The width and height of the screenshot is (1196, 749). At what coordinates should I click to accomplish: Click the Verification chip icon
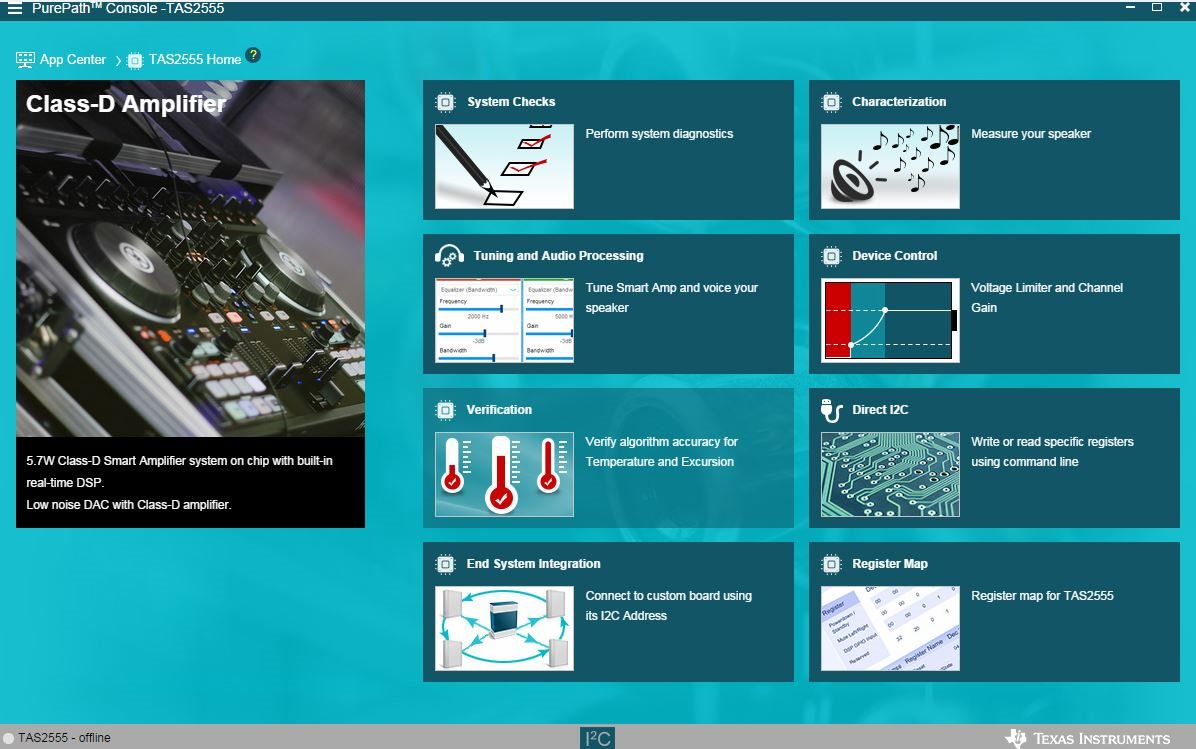tap(445, 410)
